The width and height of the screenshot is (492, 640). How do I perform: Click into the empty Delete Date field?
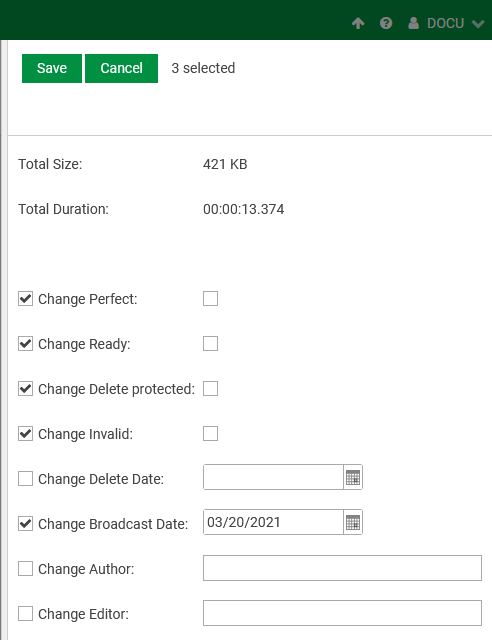(x=273, y=477)
